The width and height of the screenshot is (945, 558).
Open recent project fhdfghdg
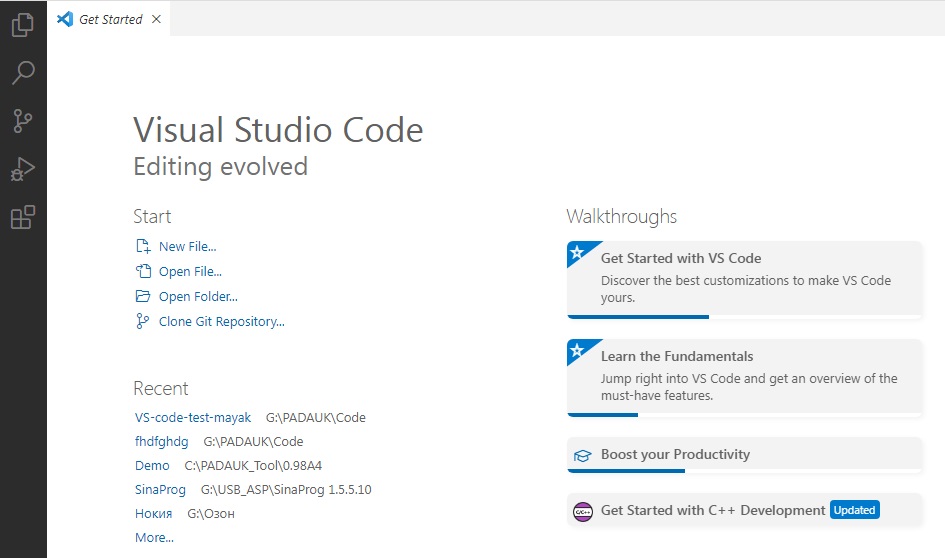click(161, 441)
